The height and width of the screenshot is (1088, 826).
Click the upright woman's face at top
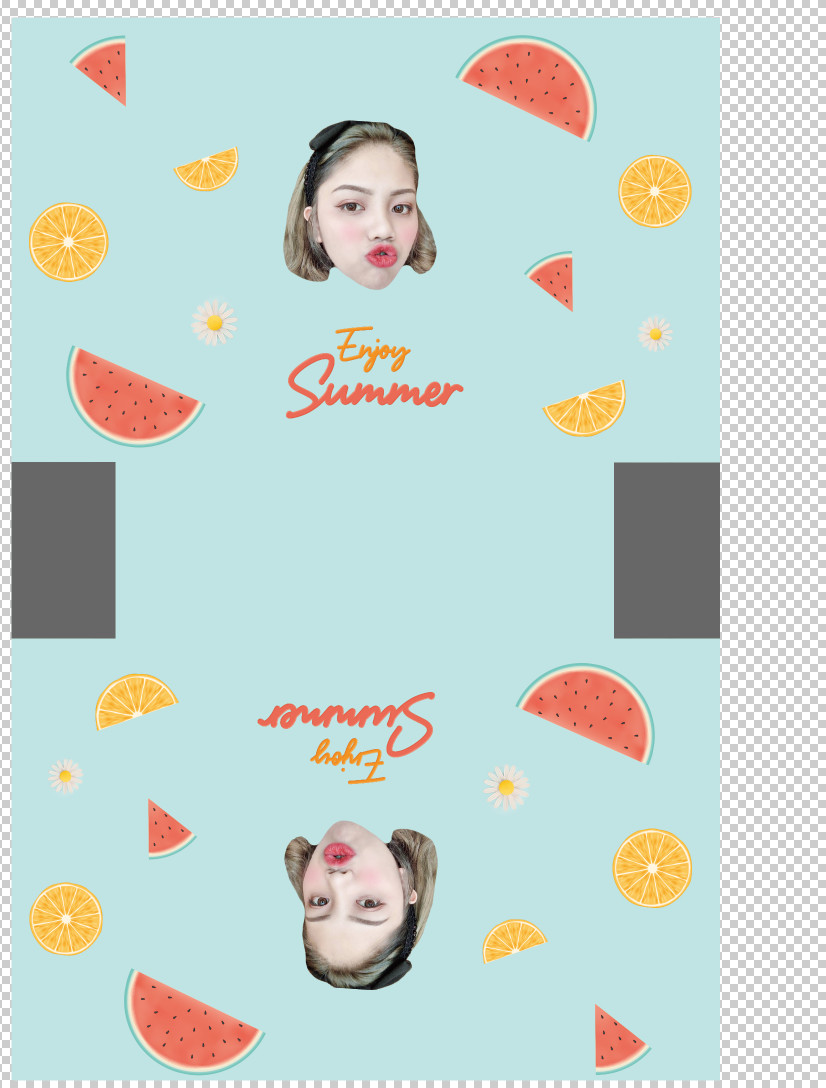(362, 208)
